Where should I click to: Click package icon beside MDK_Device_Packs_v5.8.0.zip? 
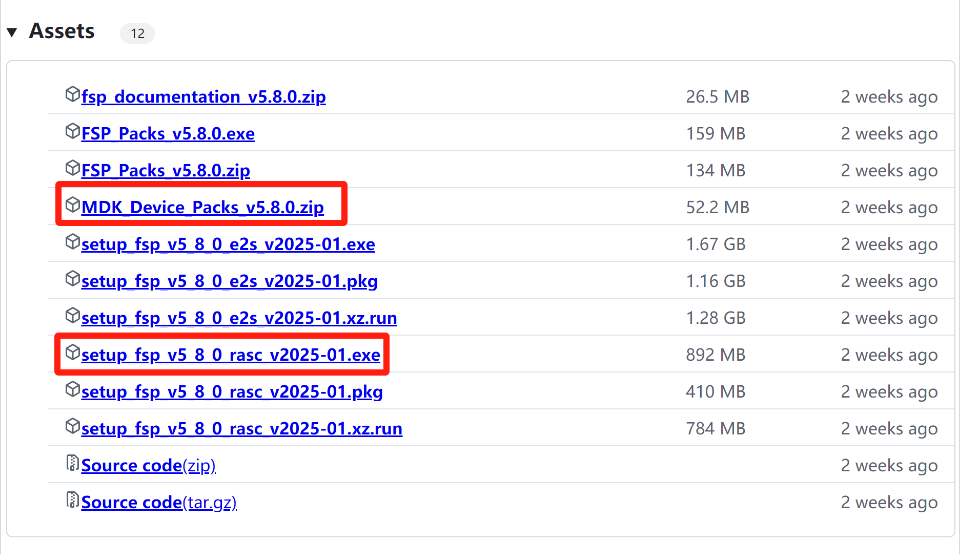72,204
